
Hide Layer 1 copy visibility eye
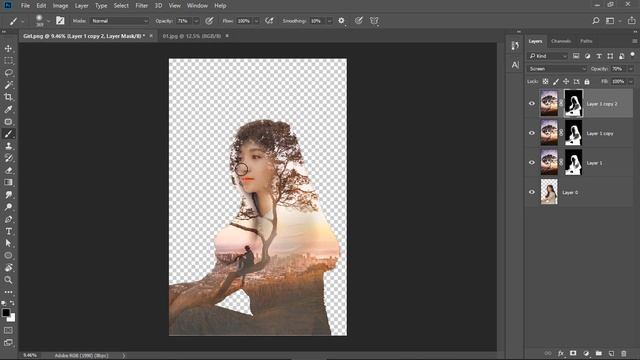pyautogui.click(x=532, y=133)
